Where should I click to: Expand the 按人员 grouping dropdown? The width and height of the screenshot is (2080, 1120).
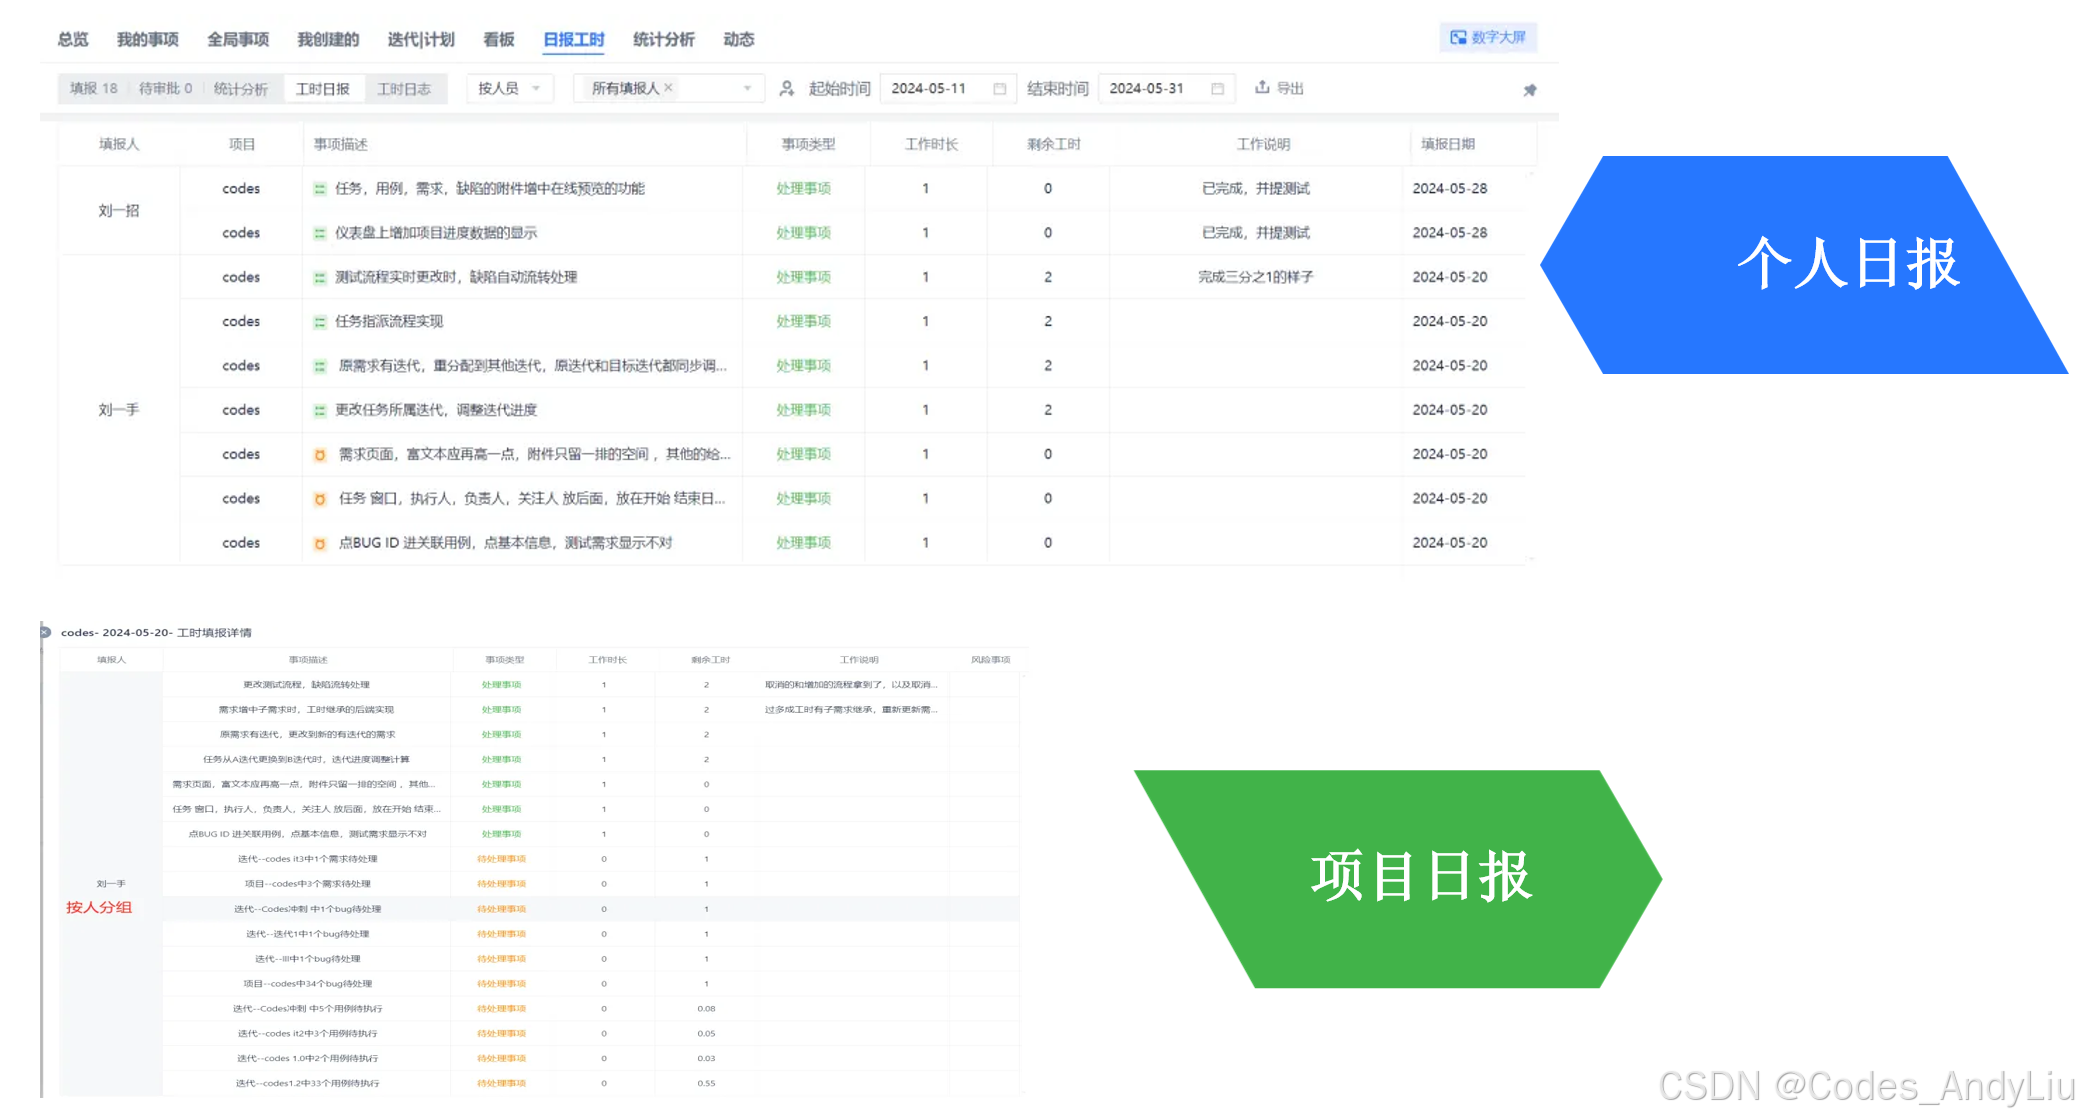coord(509,88)
